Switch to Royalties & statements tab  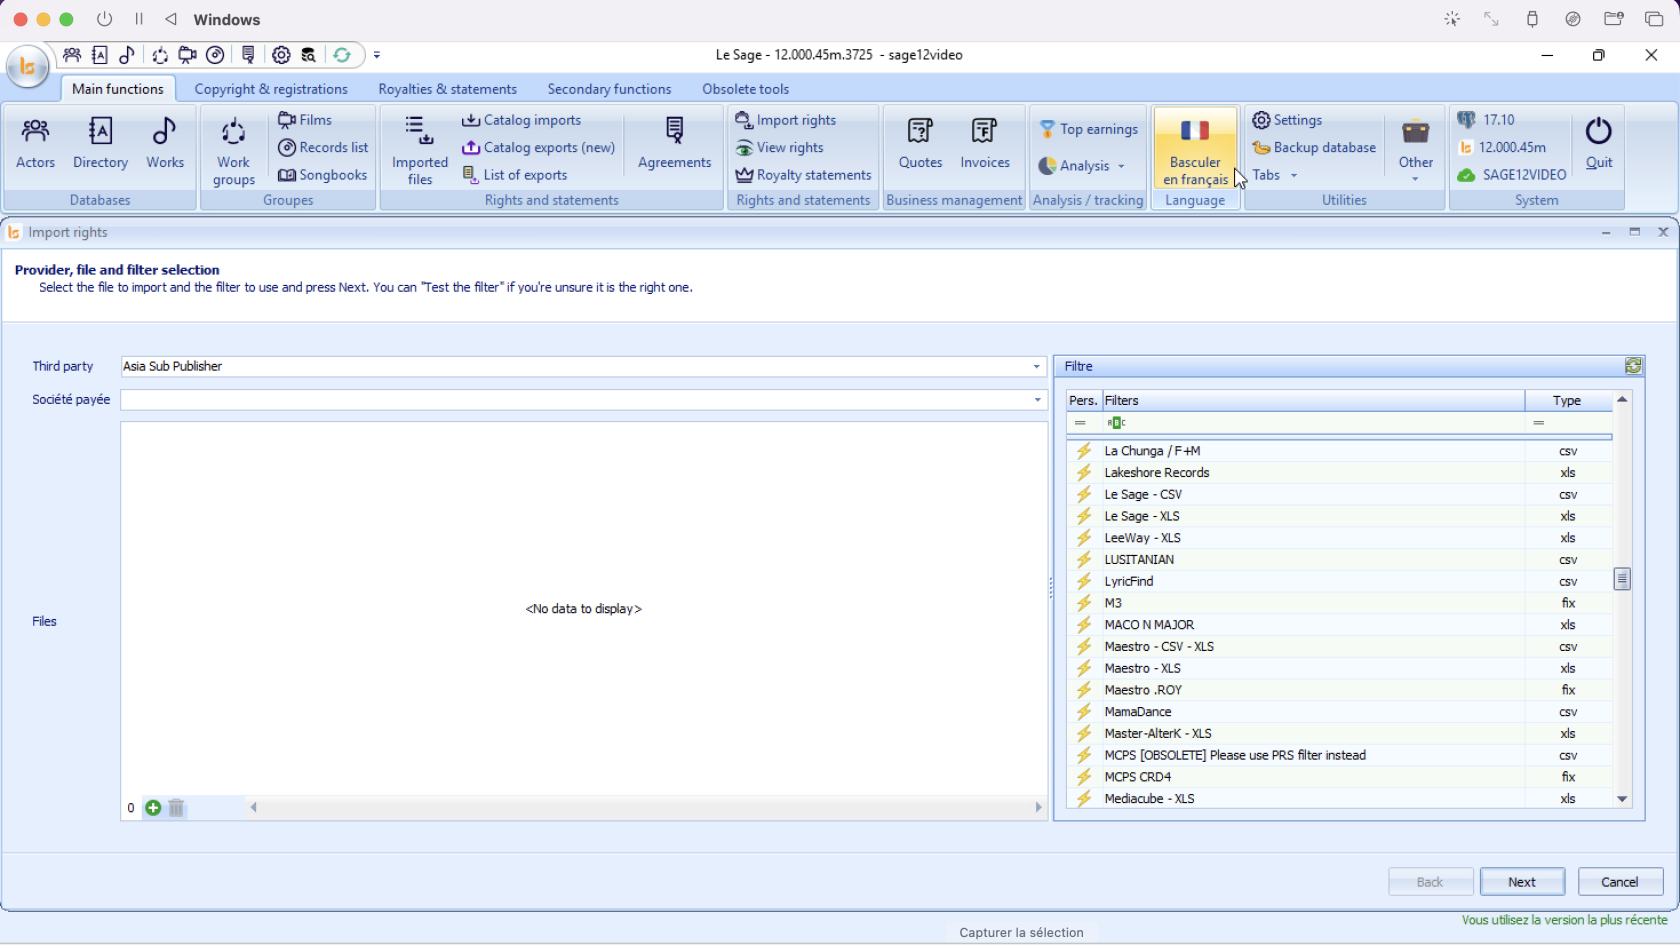[x=447, y=89]
